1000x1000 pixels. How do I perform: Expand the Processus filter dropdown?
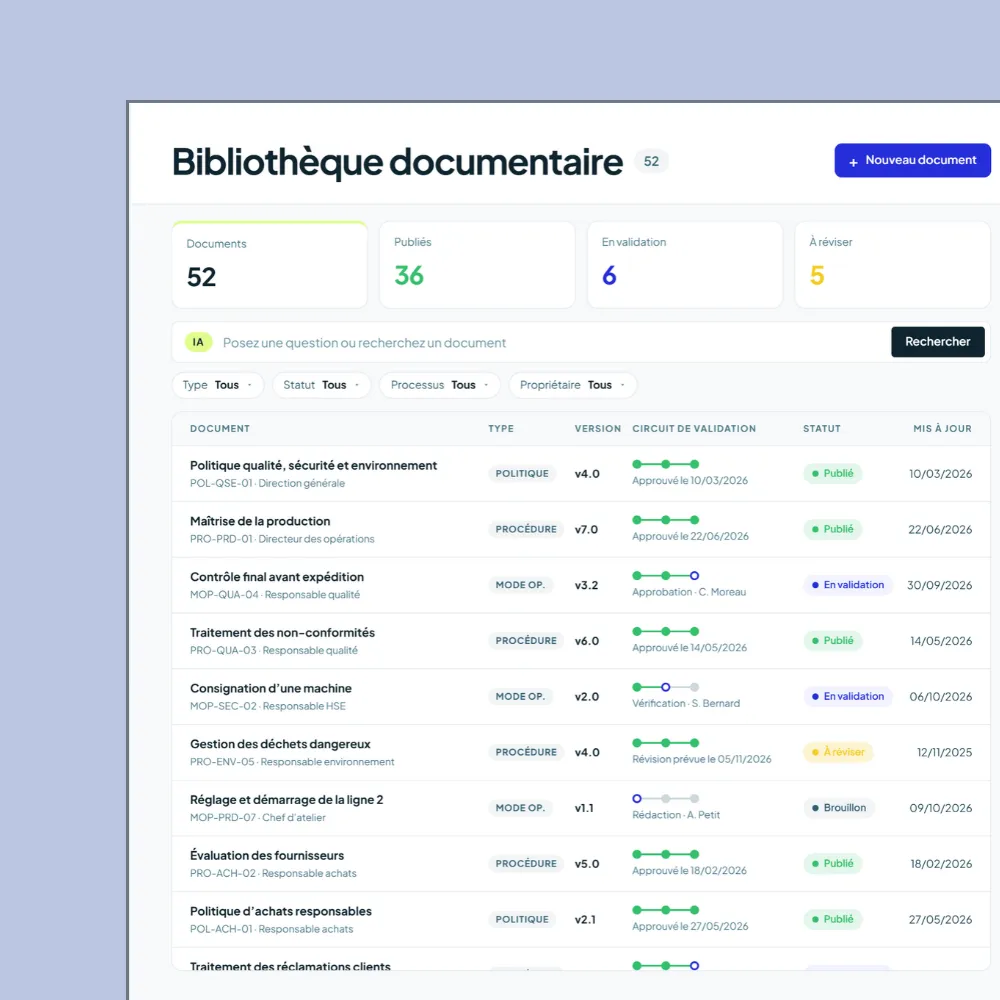(x=439, y=385)
